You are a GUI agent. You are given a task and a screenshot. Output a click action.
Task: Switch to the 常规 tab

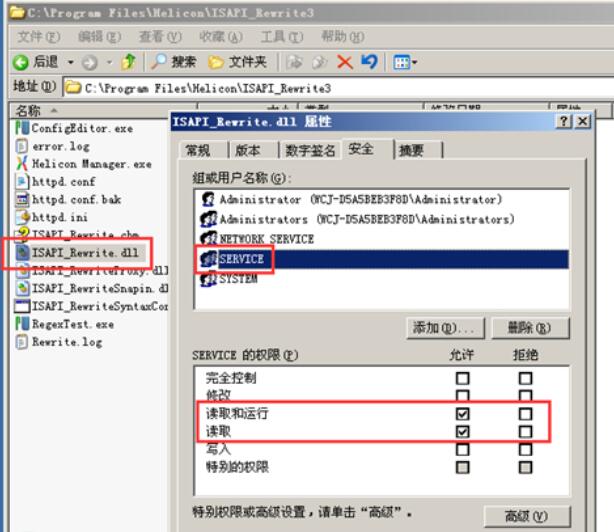[x=198, y=150]
